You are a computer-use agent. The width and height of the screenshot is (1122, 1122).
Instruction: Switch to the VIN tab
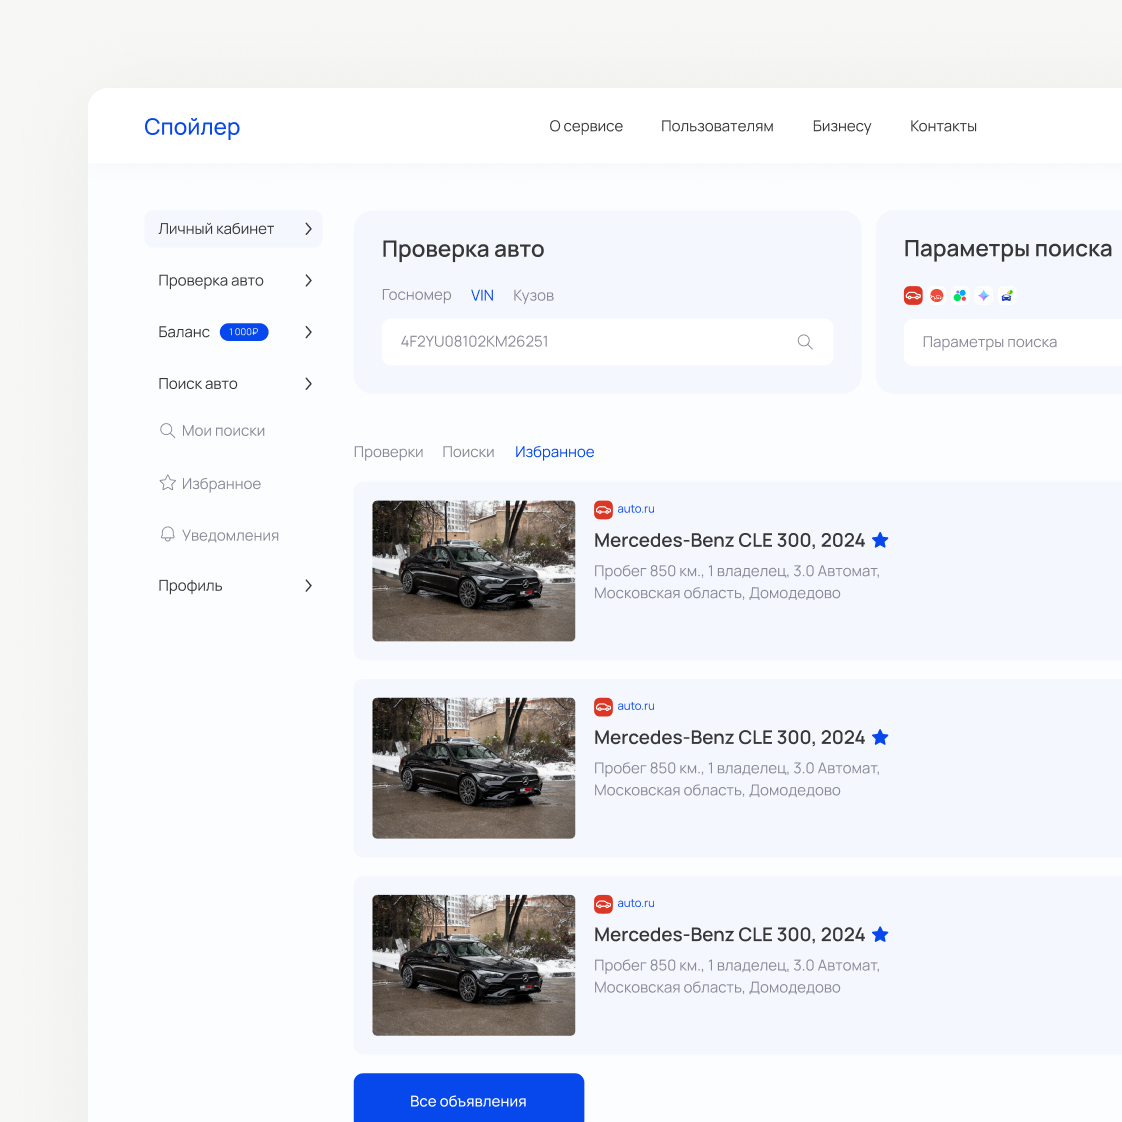tap(482, 296)
